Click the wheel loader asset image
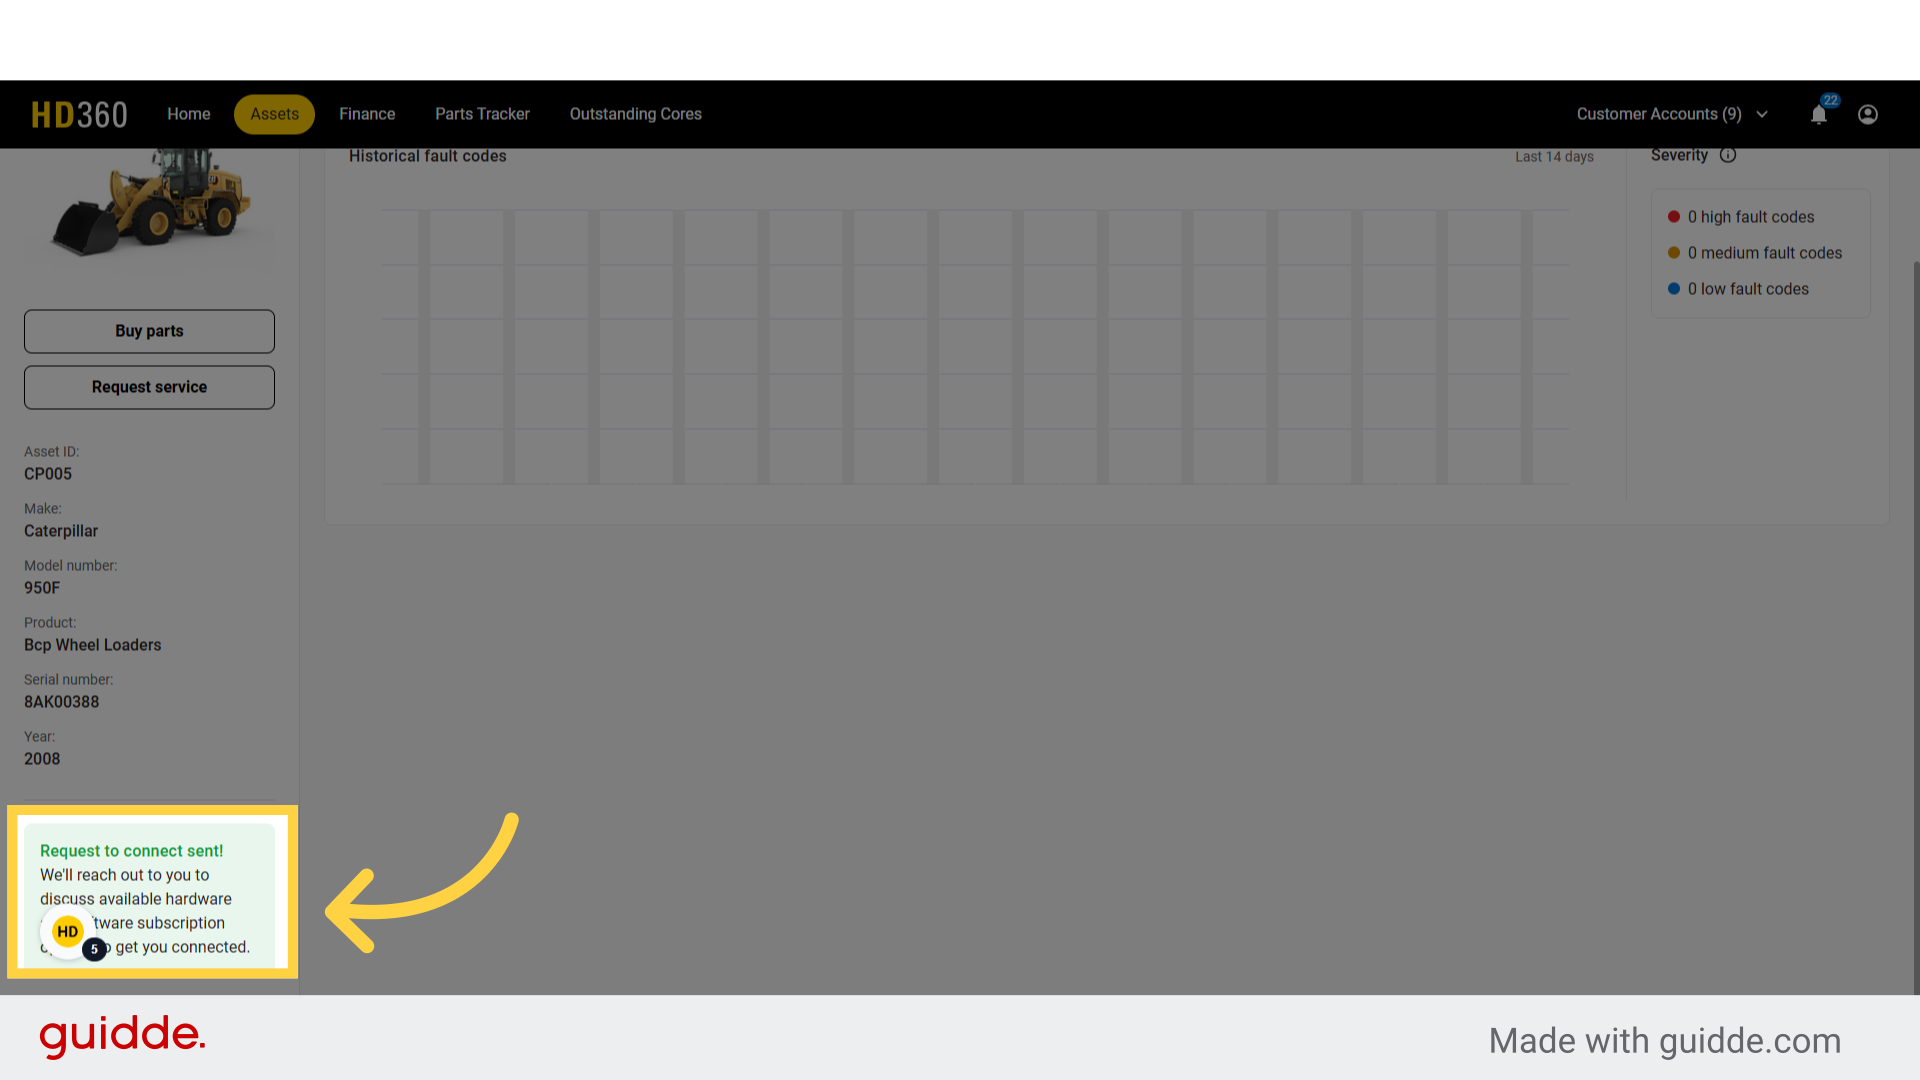 (x=151, y=200)
